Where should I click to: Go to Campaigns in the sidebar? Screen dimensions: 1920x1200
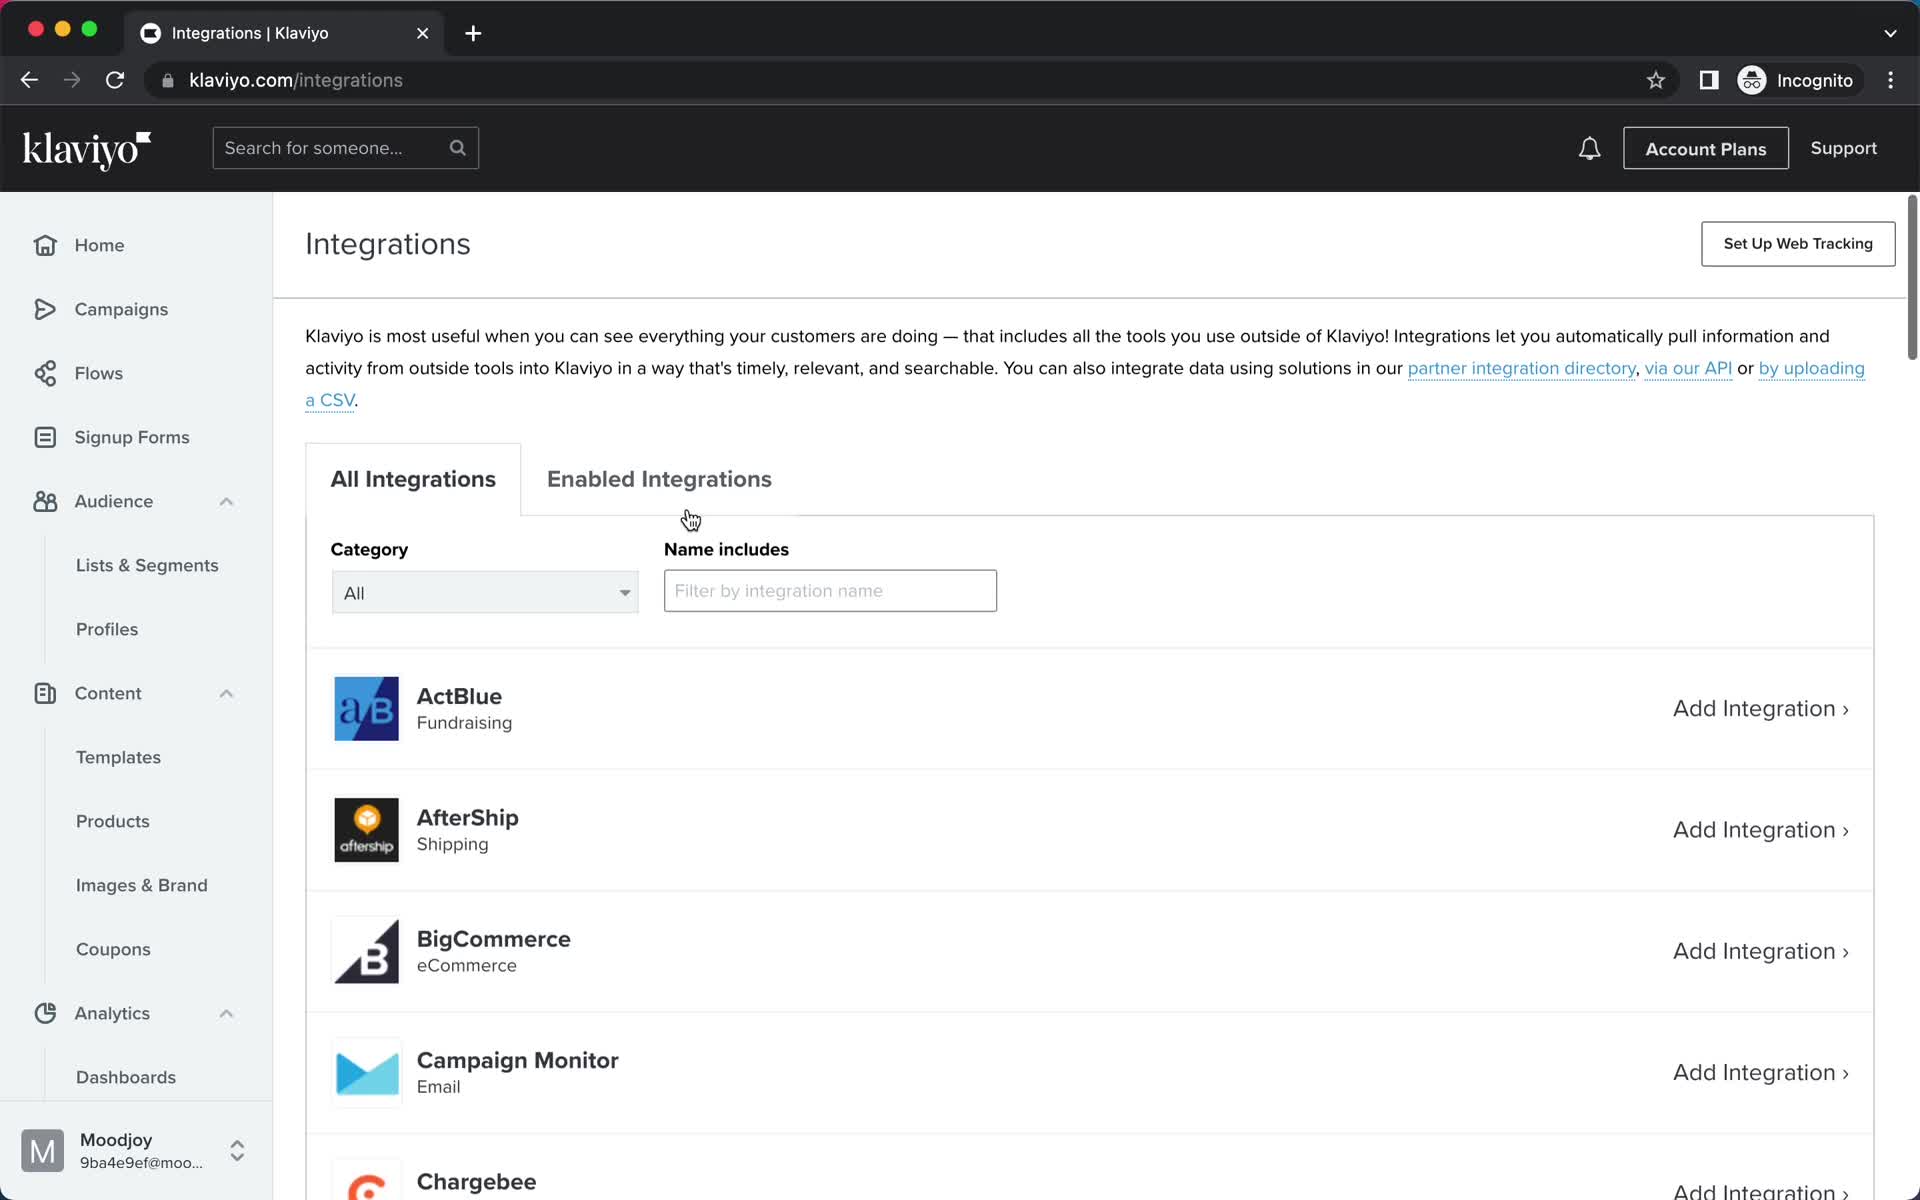(x=121, y=309)
